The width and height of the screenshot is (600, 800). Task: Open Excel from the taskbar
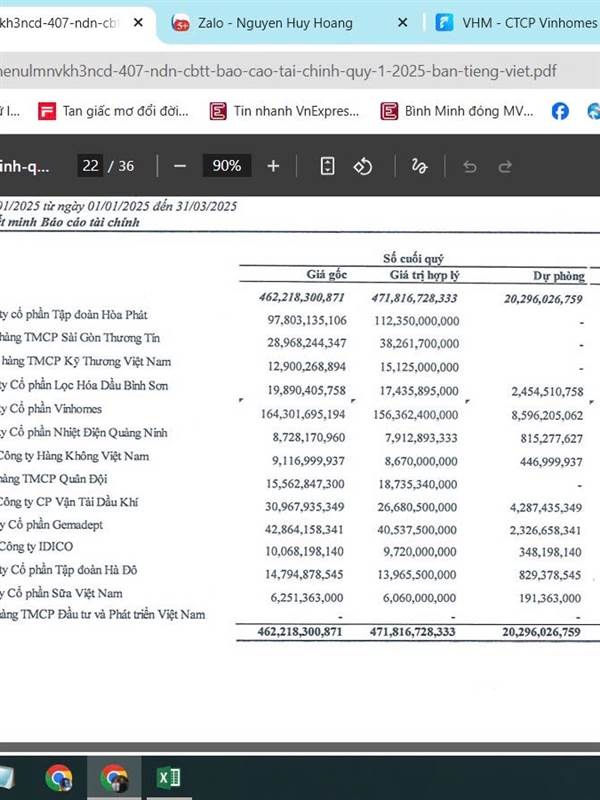click(169, 777)
